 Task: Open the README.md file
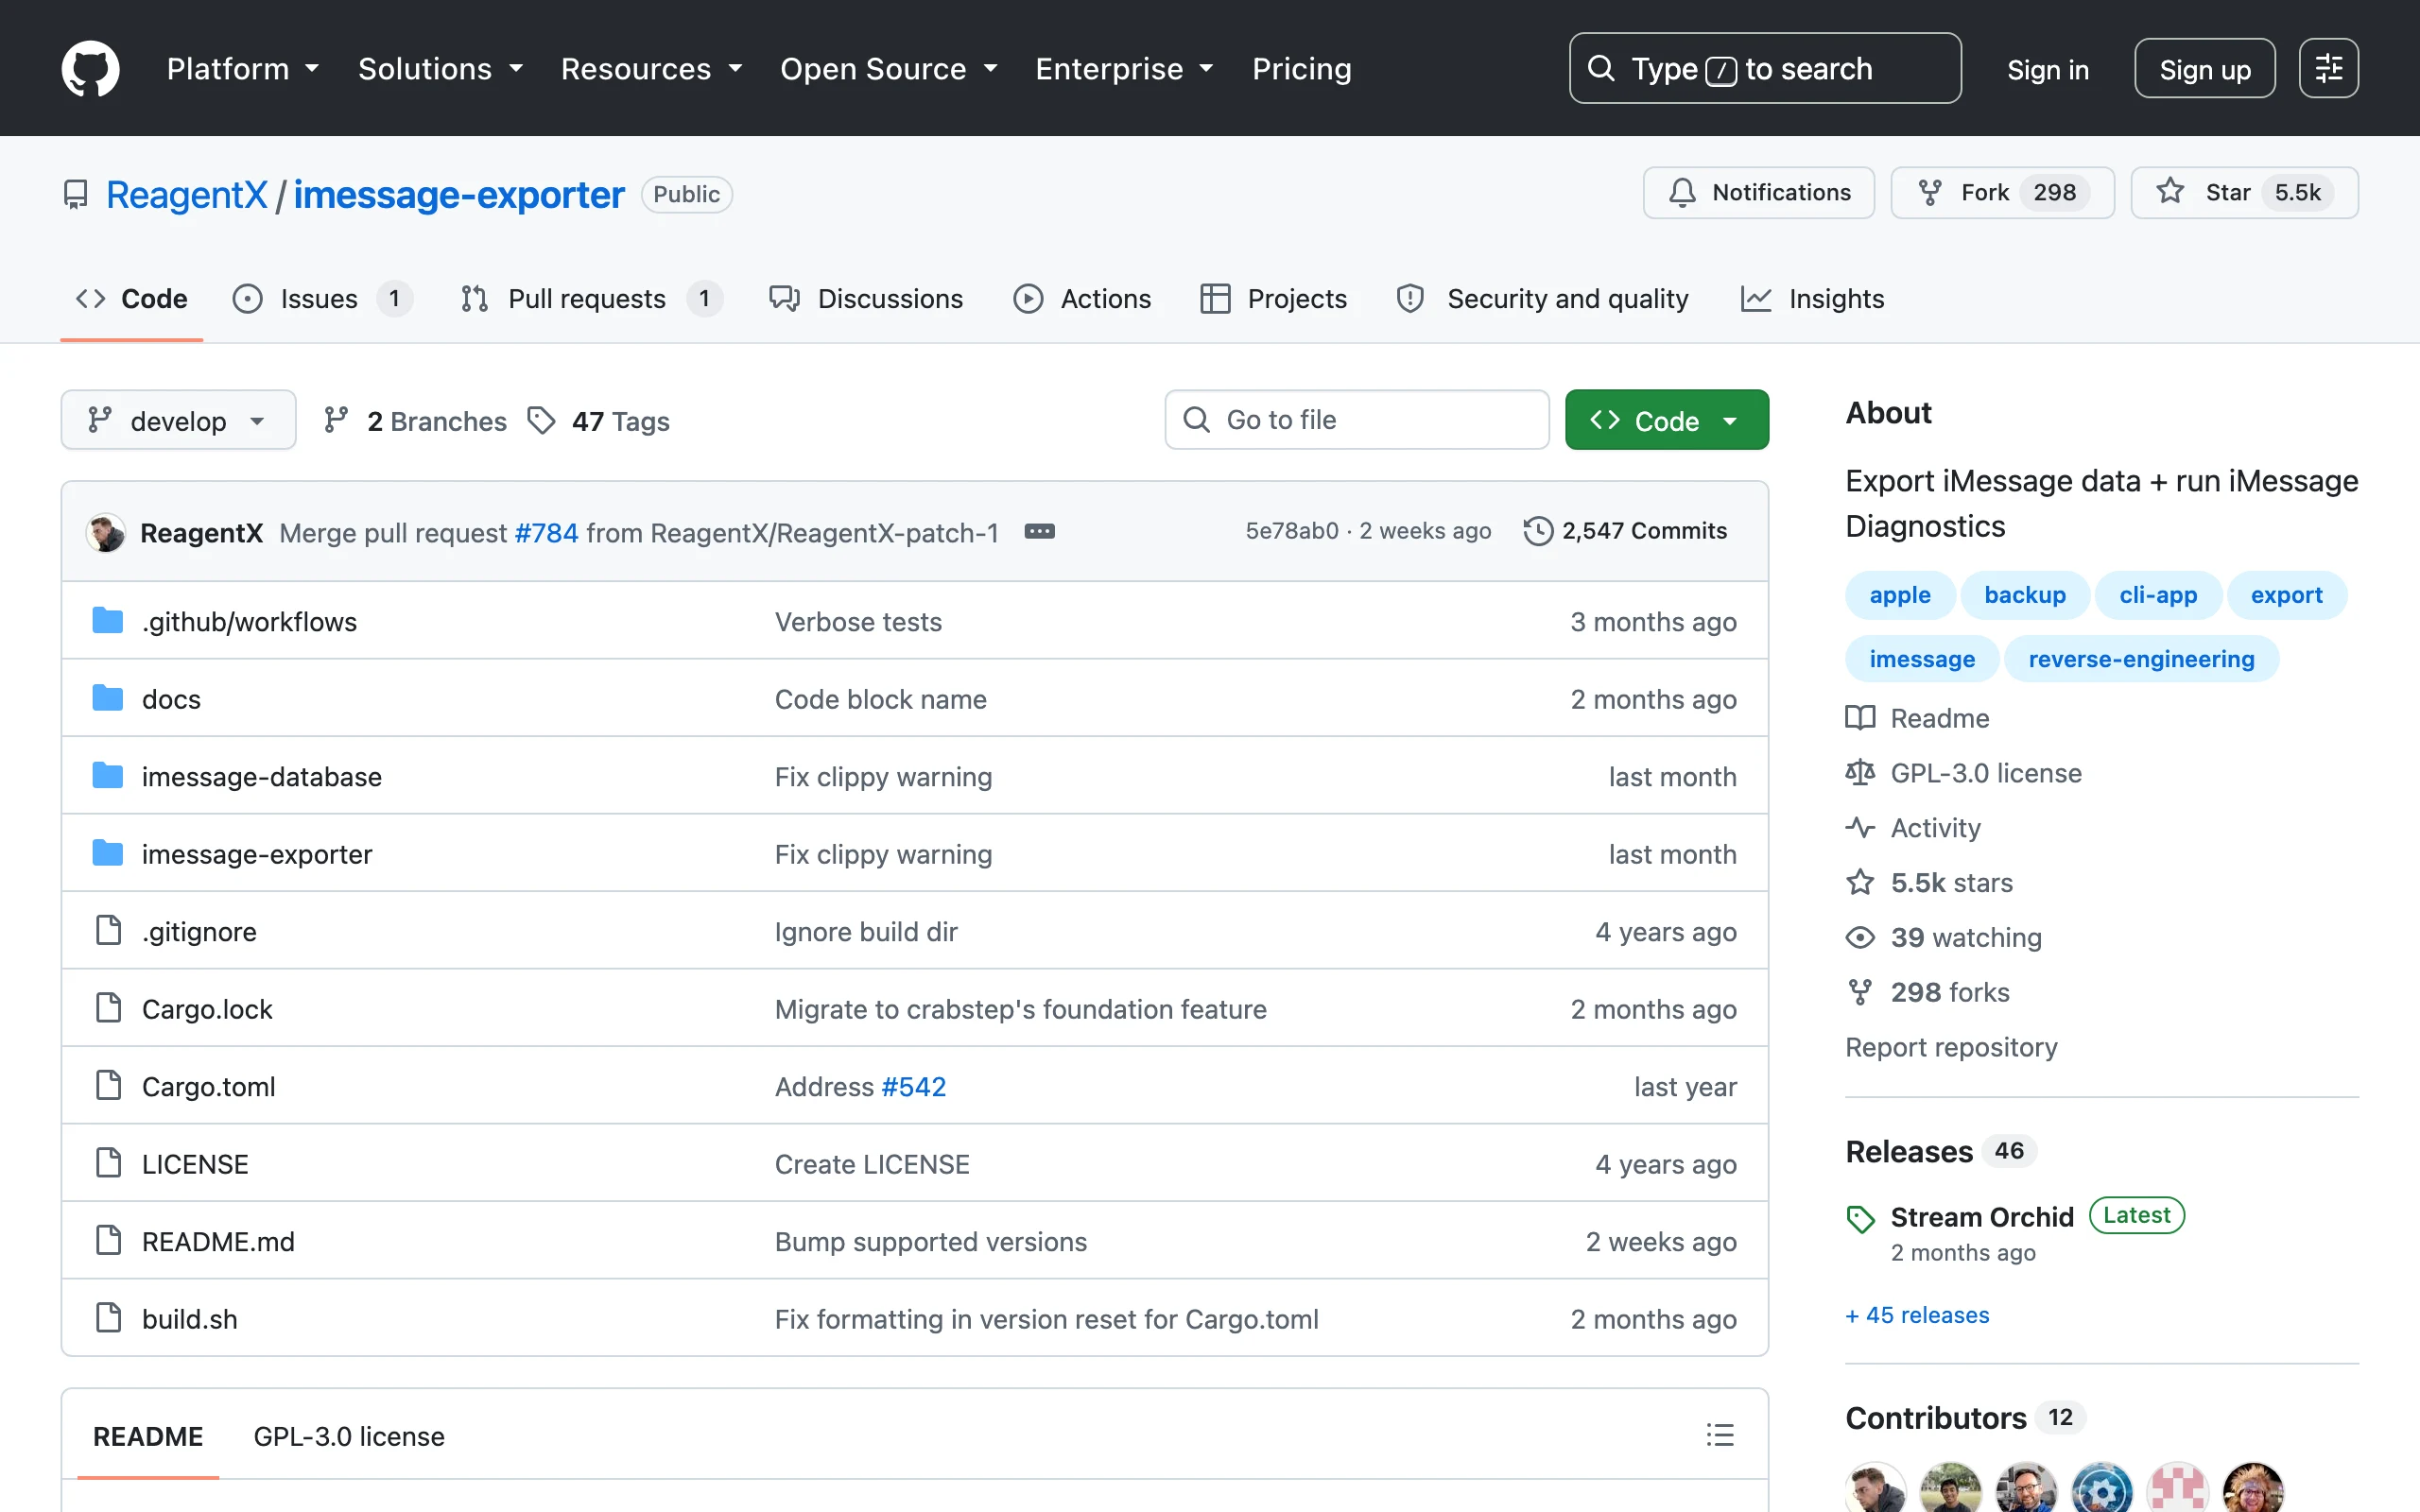click(218, 1241)
